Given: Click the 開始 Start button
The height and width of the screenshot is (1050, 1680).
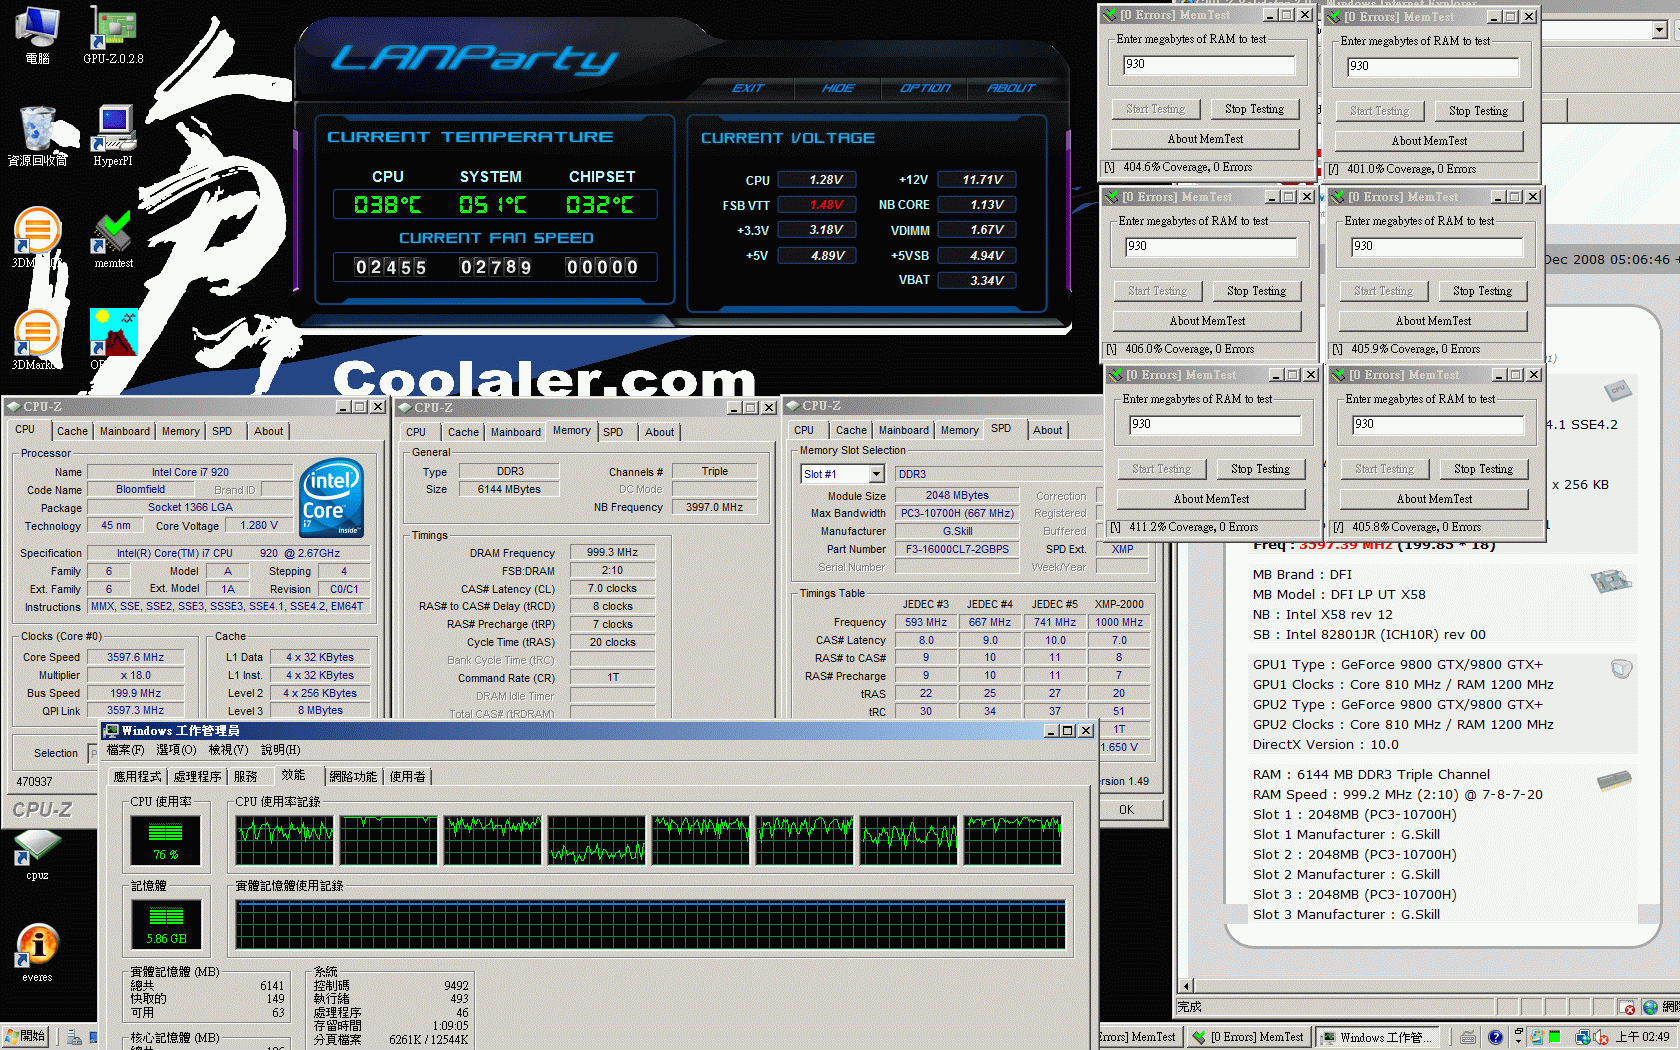Looking at the screenshot, I should coord(27,1037).
